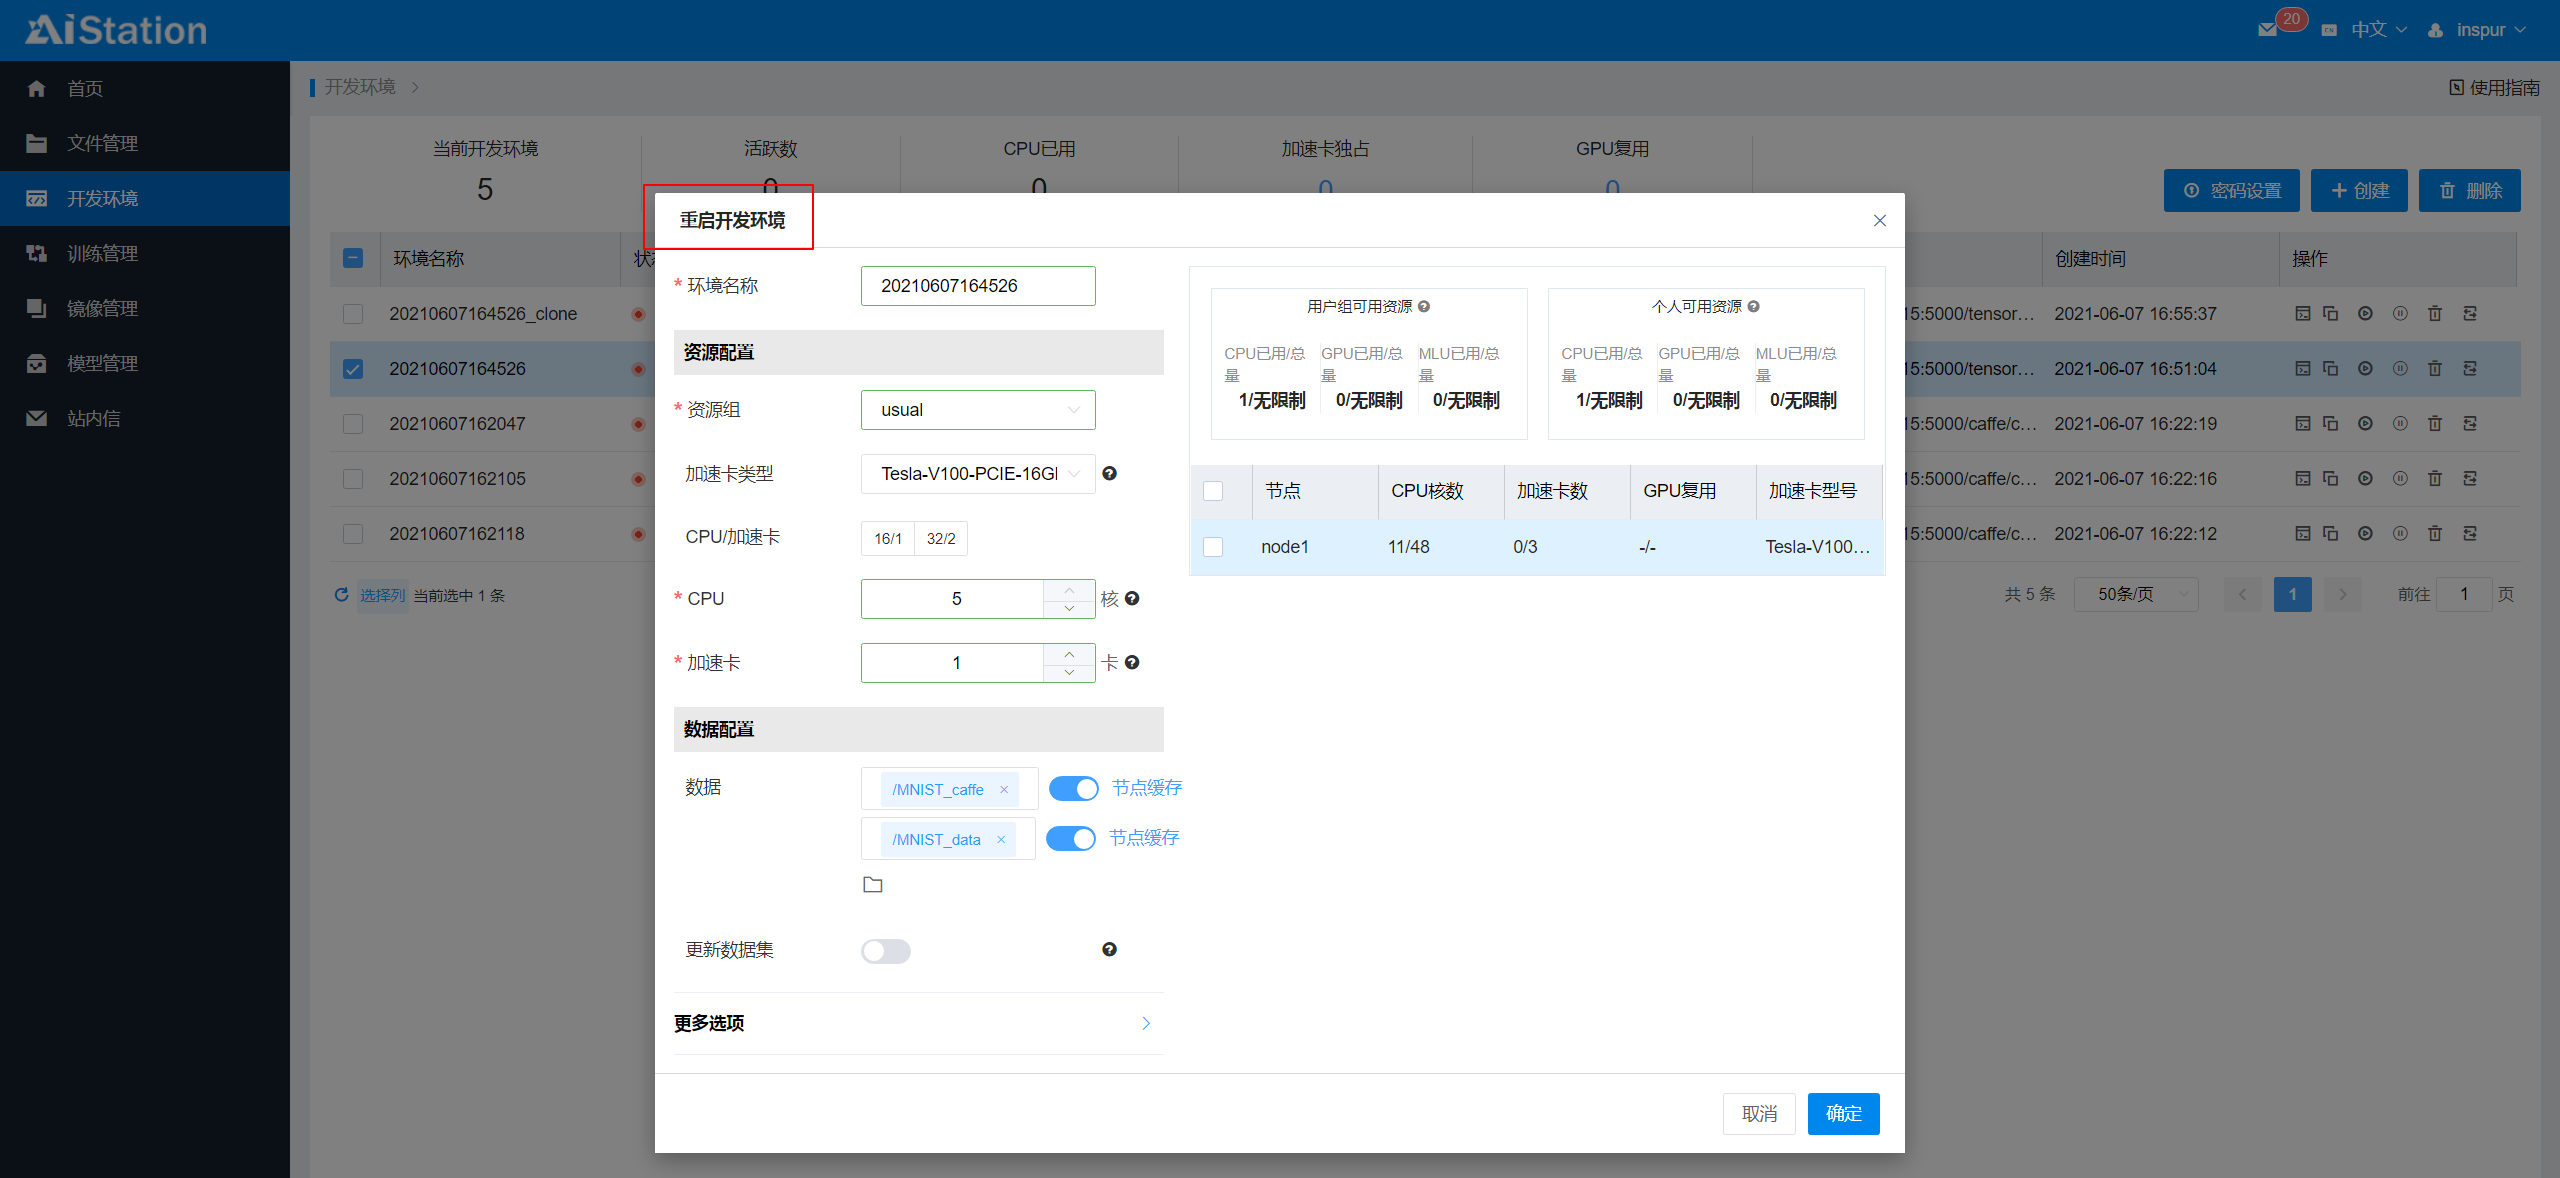This screenshot has width=2560, height=1178.
Task: Toggle node cache switch for /MNIST_data
Action: tap(1071, 838)
